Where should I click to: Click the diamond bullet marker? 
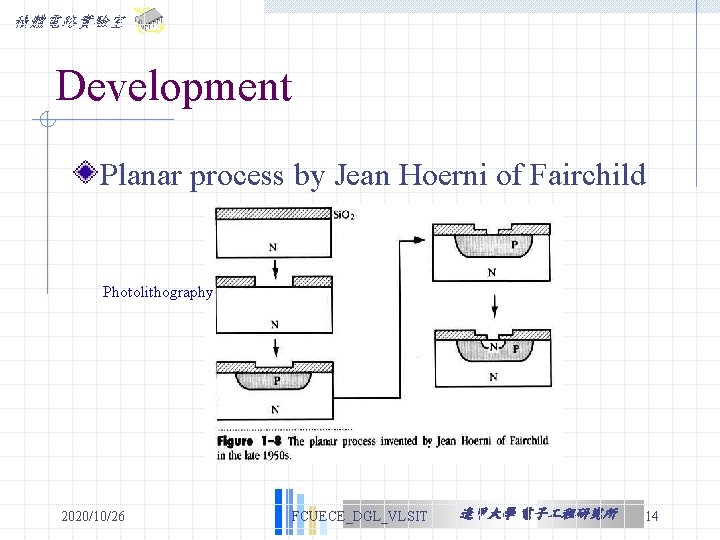point(85,173)
